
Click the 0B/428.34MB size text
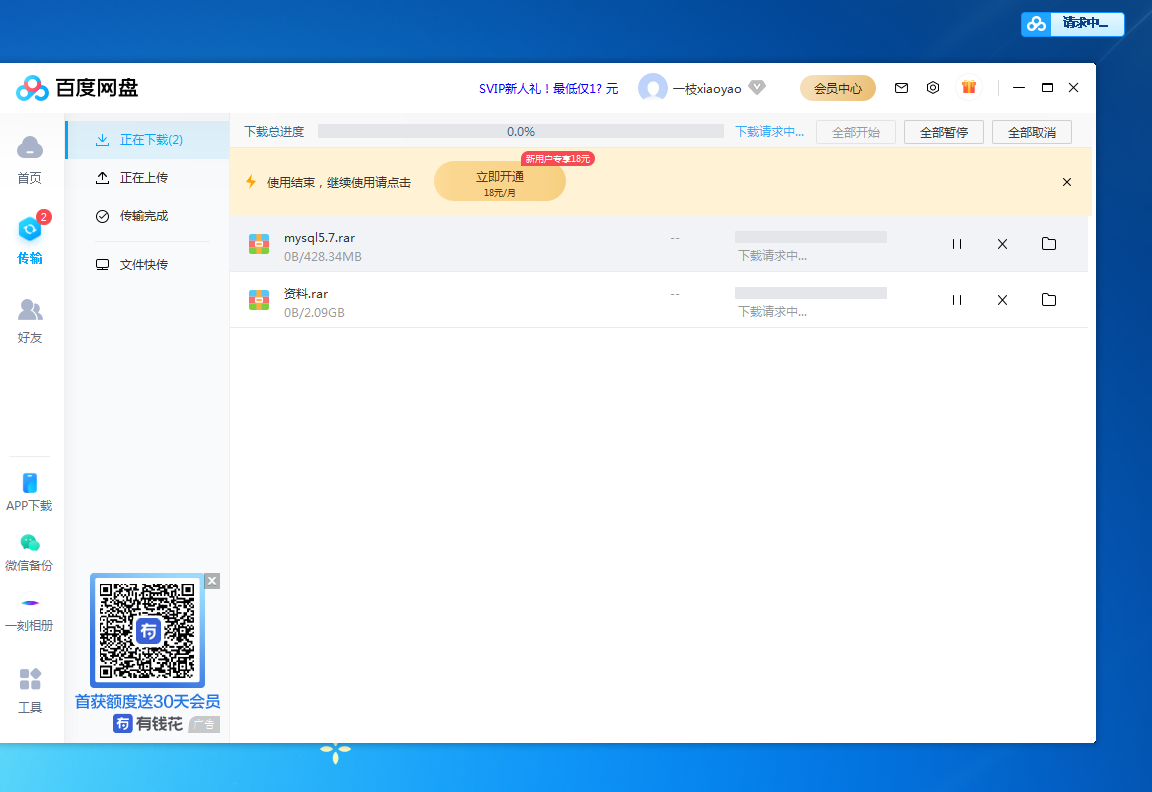(323, 256)
